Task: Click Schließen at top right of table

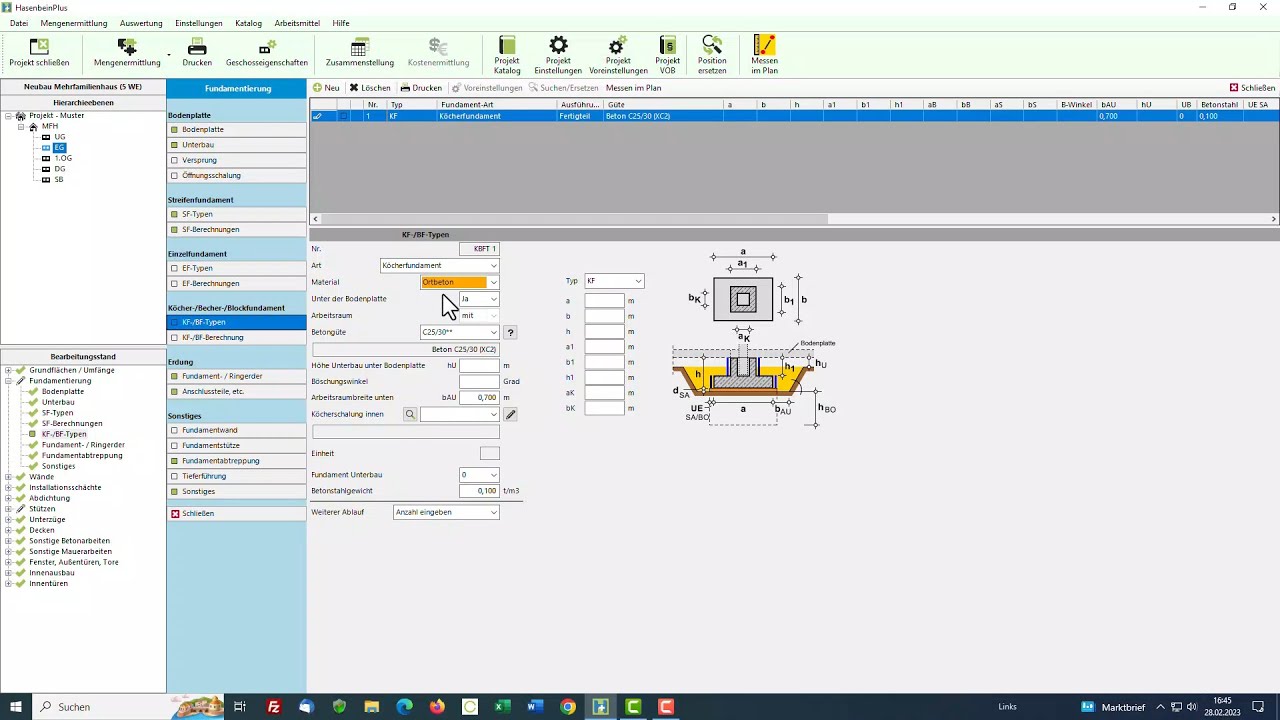Action: click(1252, 88)
